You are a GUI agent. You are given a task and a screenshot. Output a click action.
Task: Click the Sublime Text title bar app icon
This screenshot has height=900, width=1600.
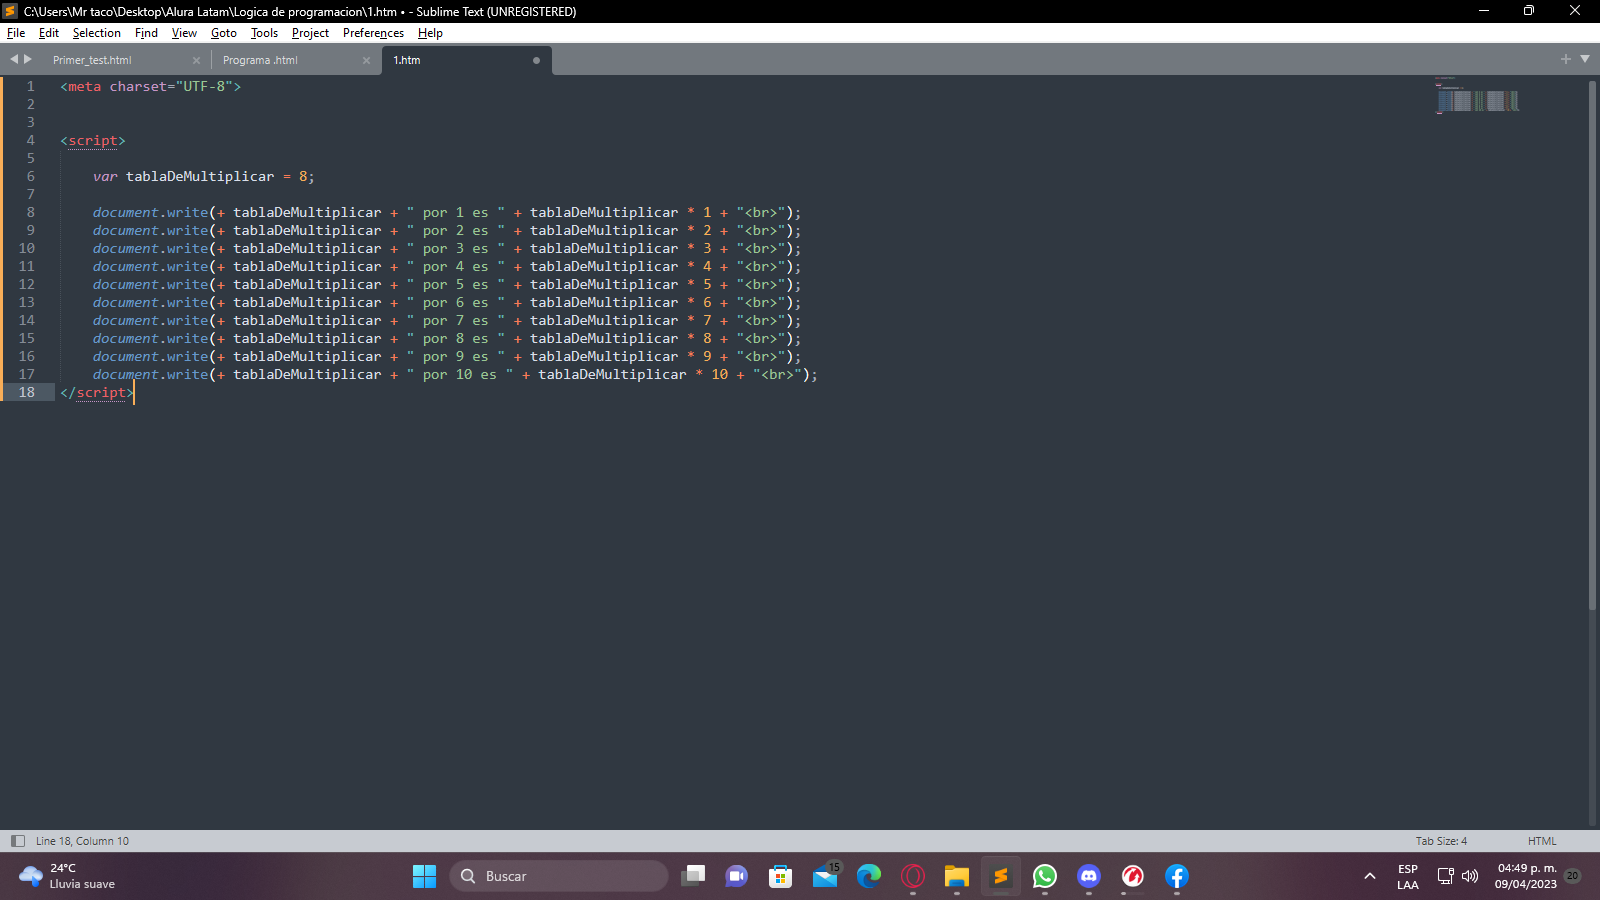(10, 11)
